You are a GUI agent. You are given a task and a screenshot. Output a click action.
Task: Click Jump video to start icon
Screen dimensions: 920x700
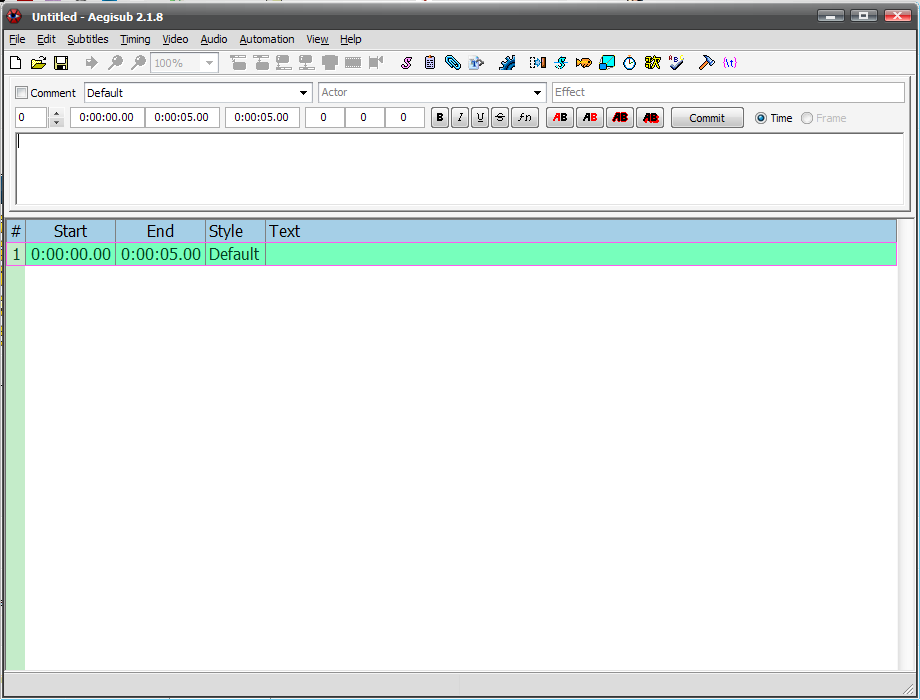coord(238,63)
